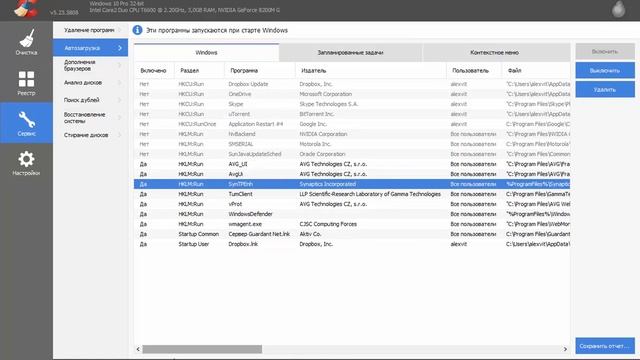Select the uTorrent row
Image resolution: width=640 pixels, height=360 pixels.
(x=352, y=114)
